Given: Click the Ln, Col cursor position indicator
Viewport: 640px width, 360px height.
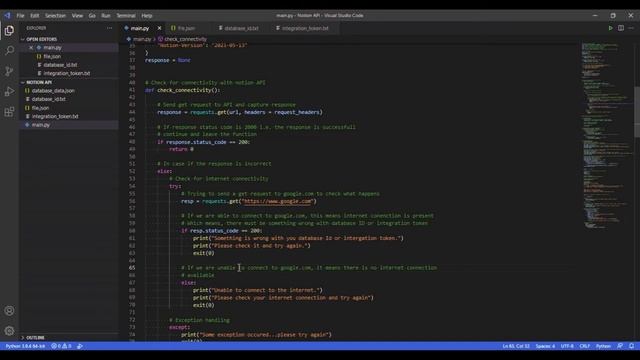Looking at the screenshot, I should click(x=516, y=346).
